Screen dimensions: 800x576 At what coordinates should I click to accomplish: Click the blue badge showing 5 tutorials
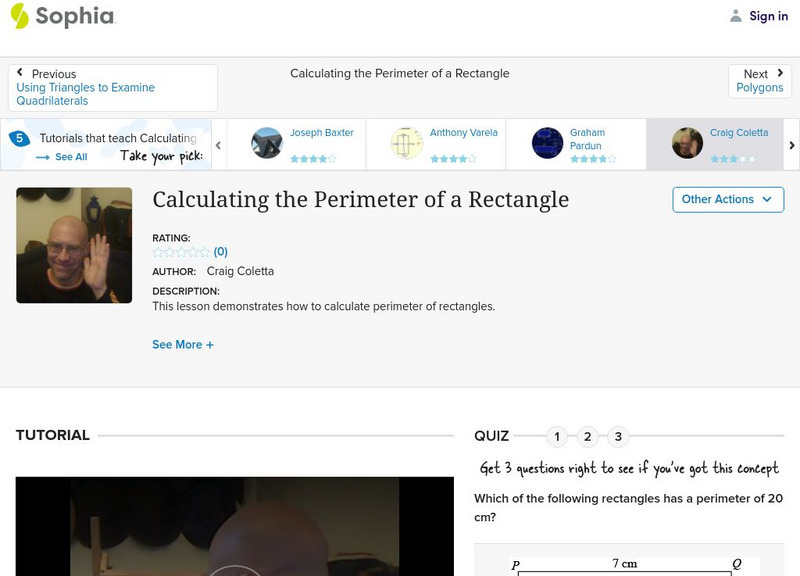(19, 138)
